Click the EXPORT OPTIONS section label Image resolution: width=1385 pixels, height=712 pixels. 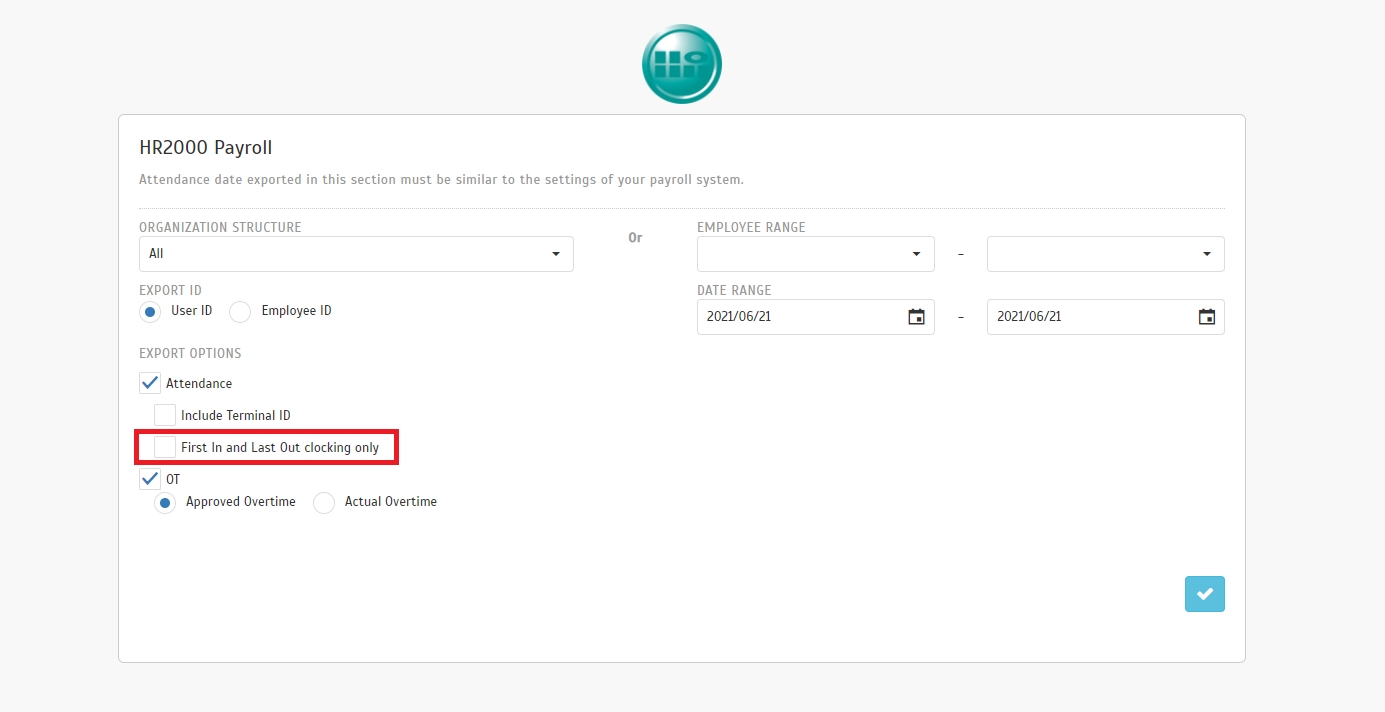point(190,353)
